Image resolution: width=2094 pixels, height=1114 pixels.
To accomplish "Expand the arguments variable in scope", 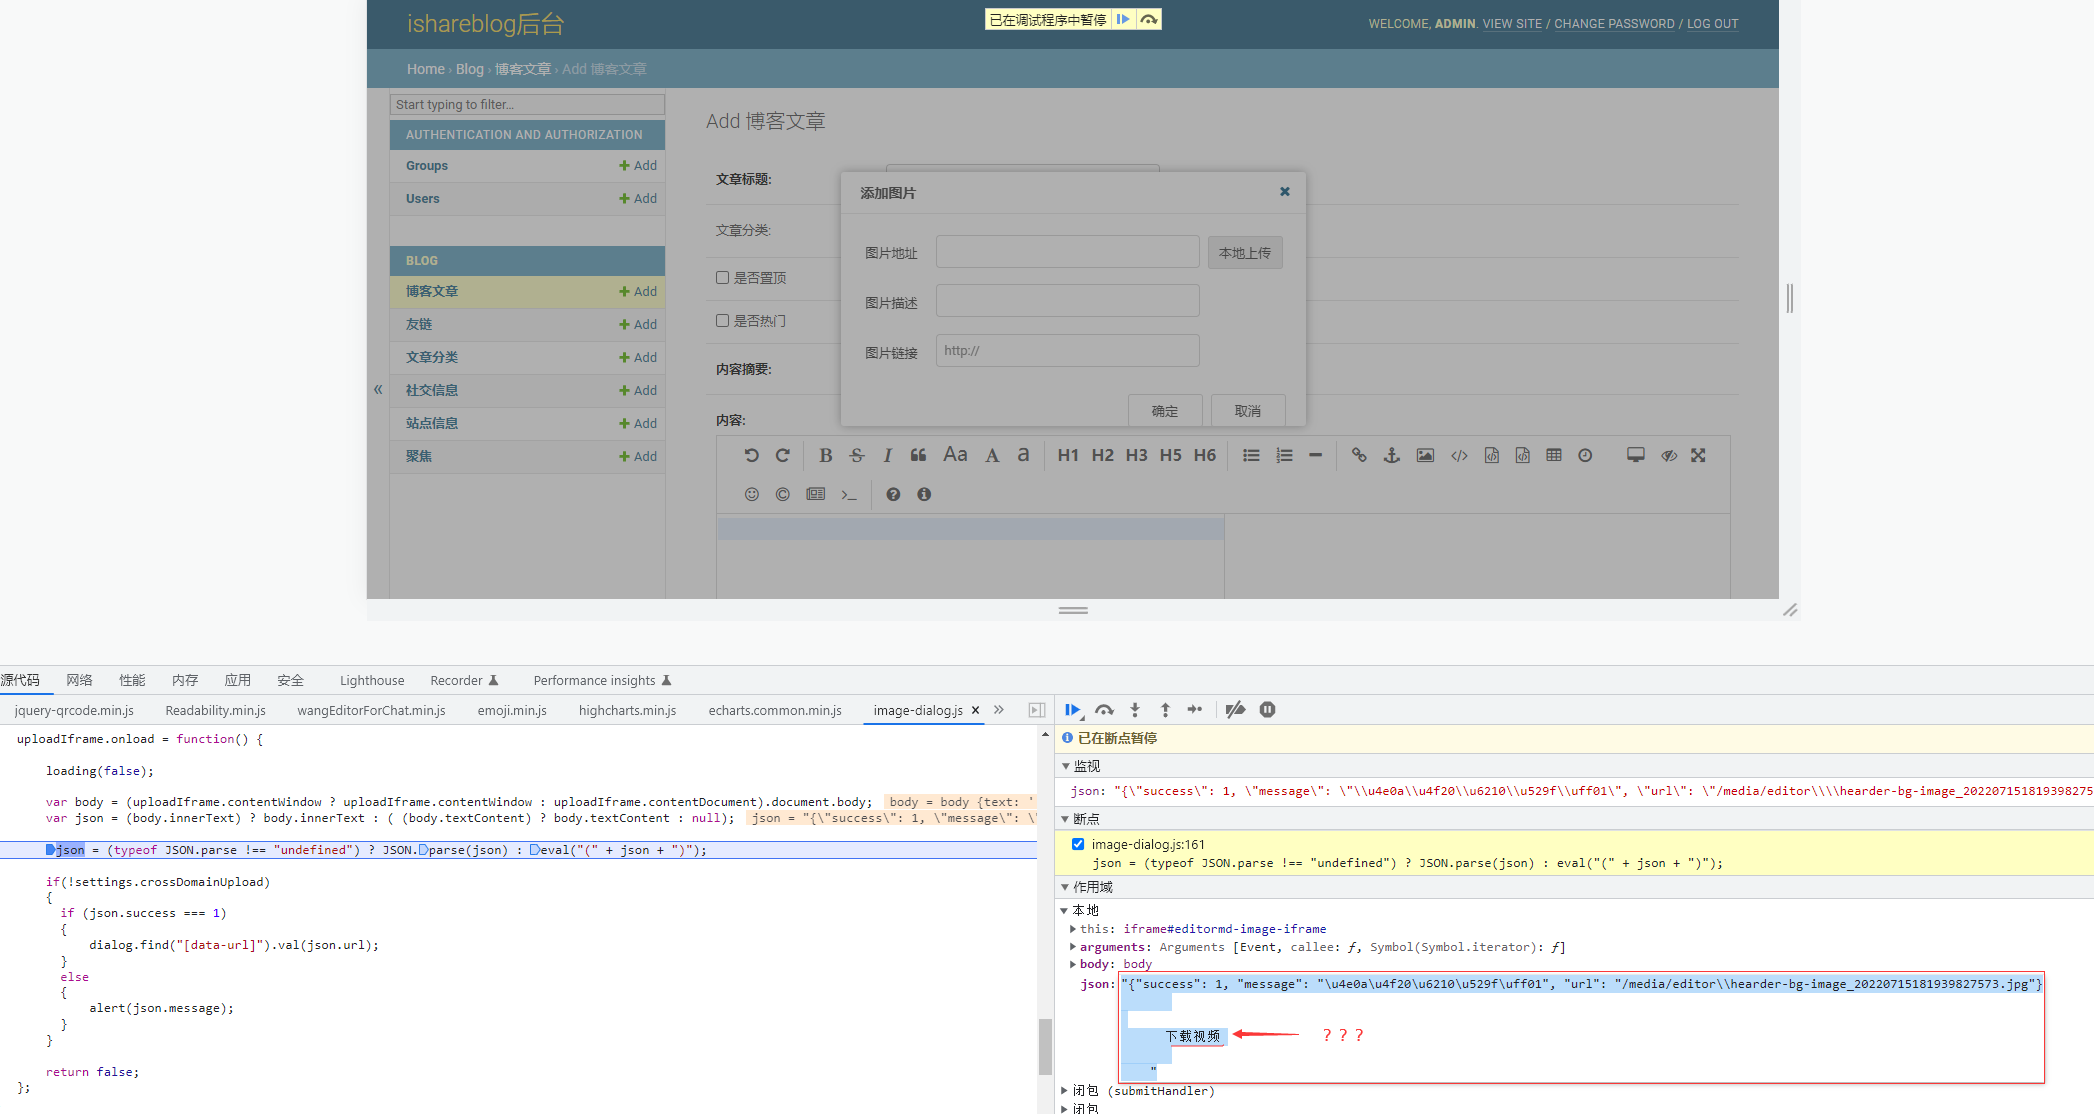I will [1073, 947].
